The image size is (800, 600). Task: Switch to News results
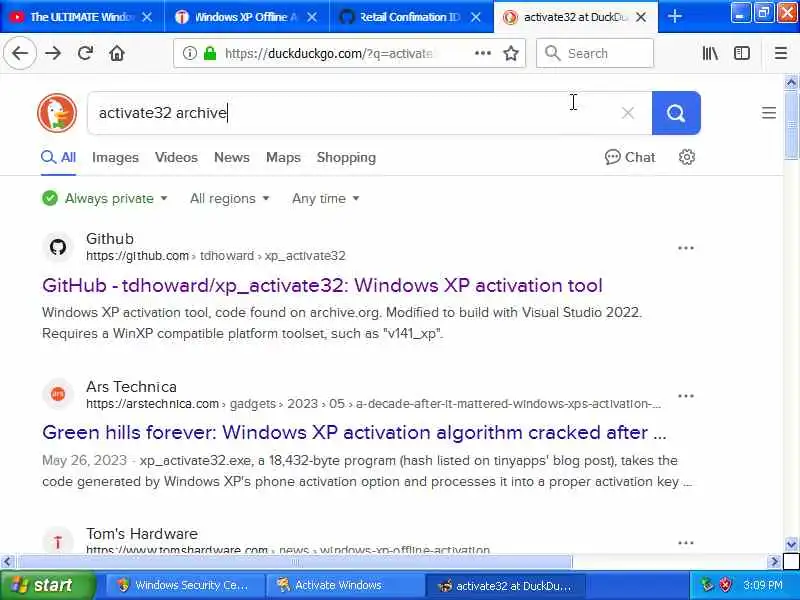click(x=232, y=157)
